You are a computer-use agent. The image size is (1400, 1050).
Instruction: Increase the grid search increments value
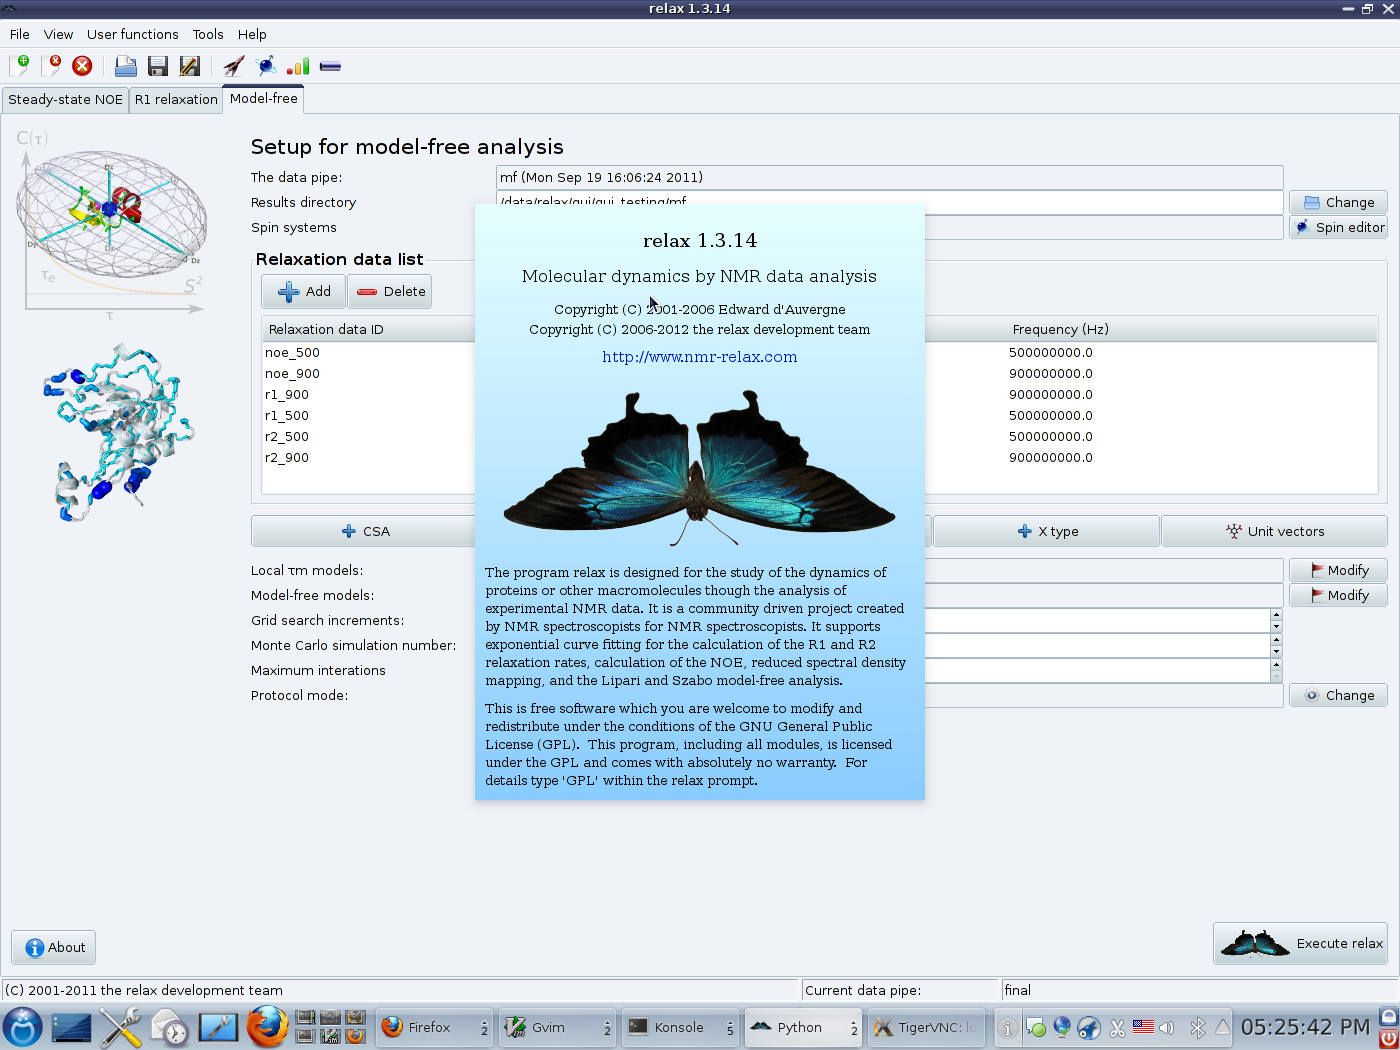(1276, 615)
